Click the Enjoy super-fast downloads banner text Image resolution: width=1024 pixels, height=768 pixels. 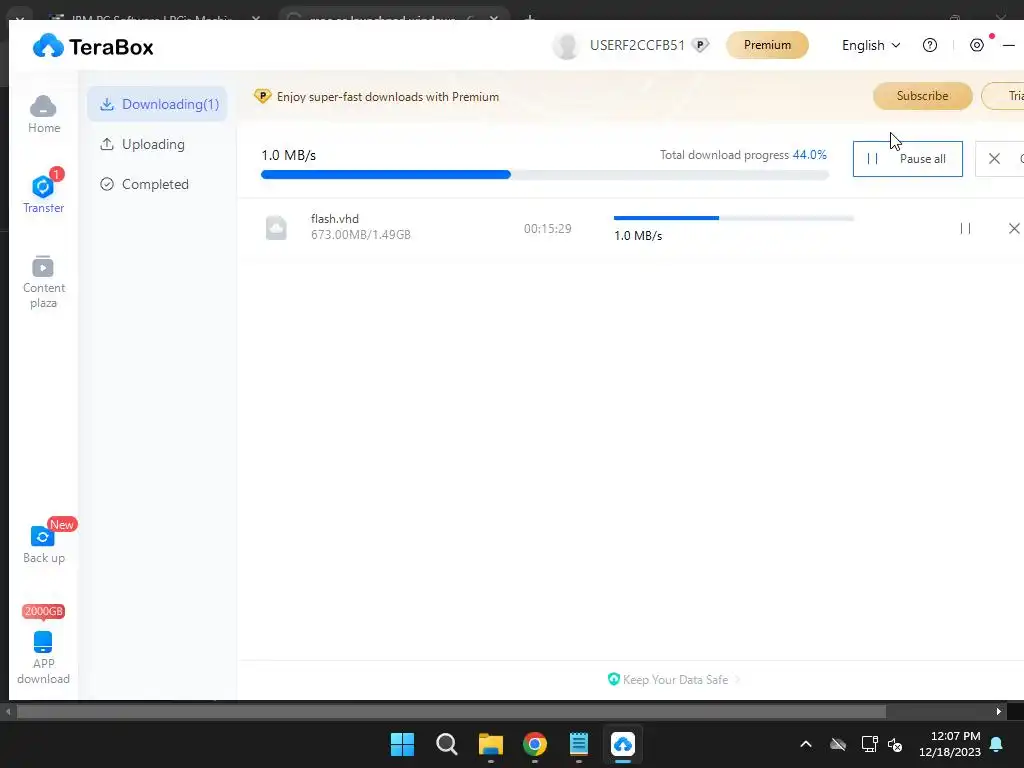pos(388,97)
